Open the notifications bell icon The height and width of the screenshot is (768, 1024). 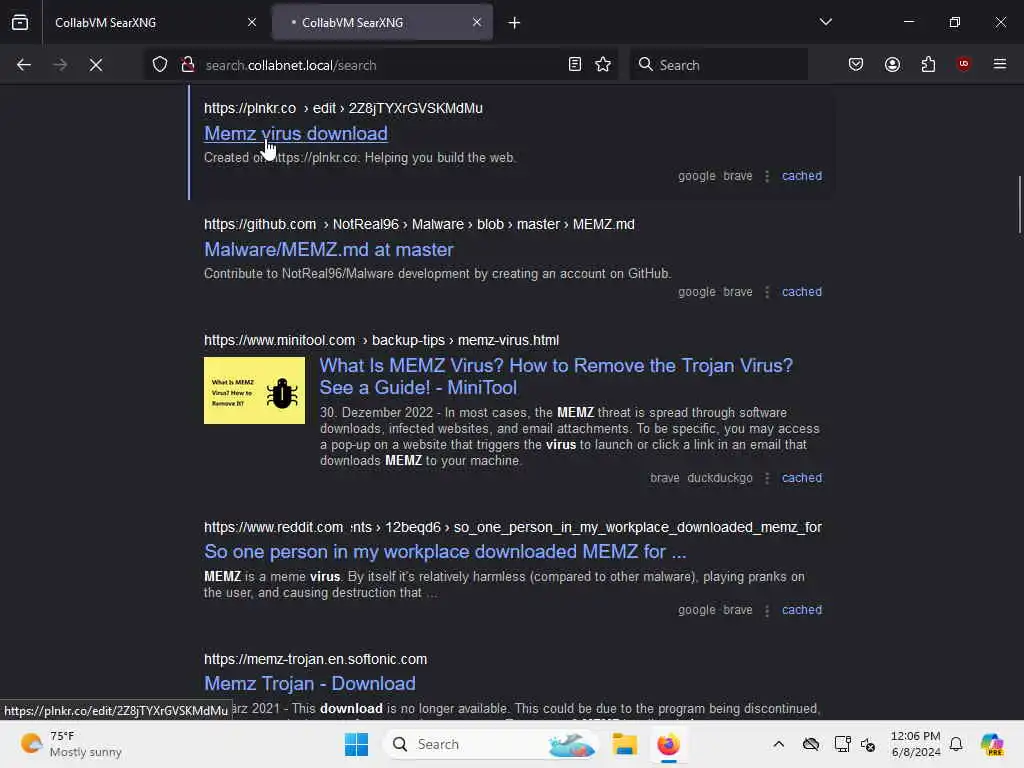coord(956,744)
